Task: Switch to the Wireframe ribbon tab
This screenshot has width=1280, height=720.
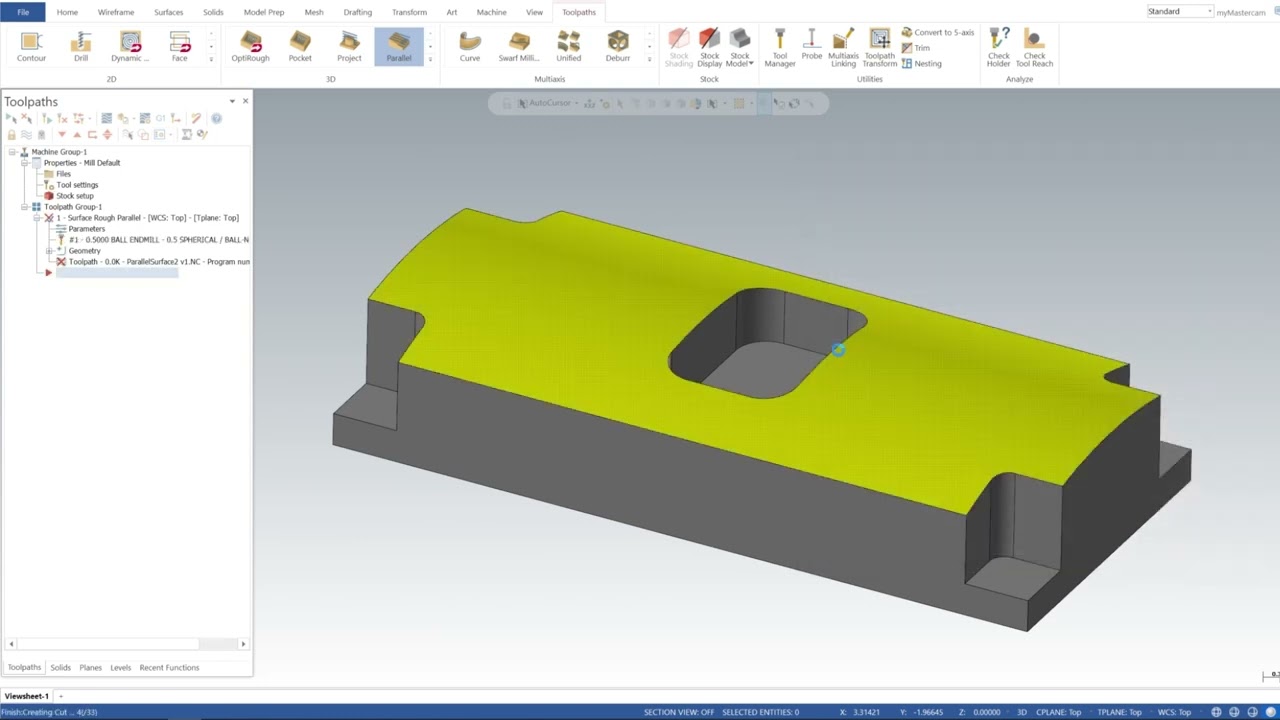Action: [116, 12]
